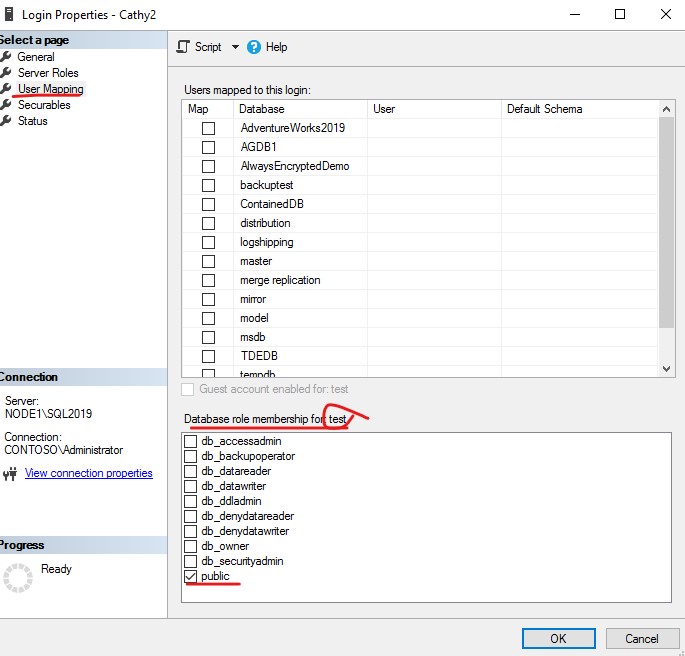Screen dimensions: 685x656
Task: Click the Login Properties title bar icon
Action: point(9,14)
